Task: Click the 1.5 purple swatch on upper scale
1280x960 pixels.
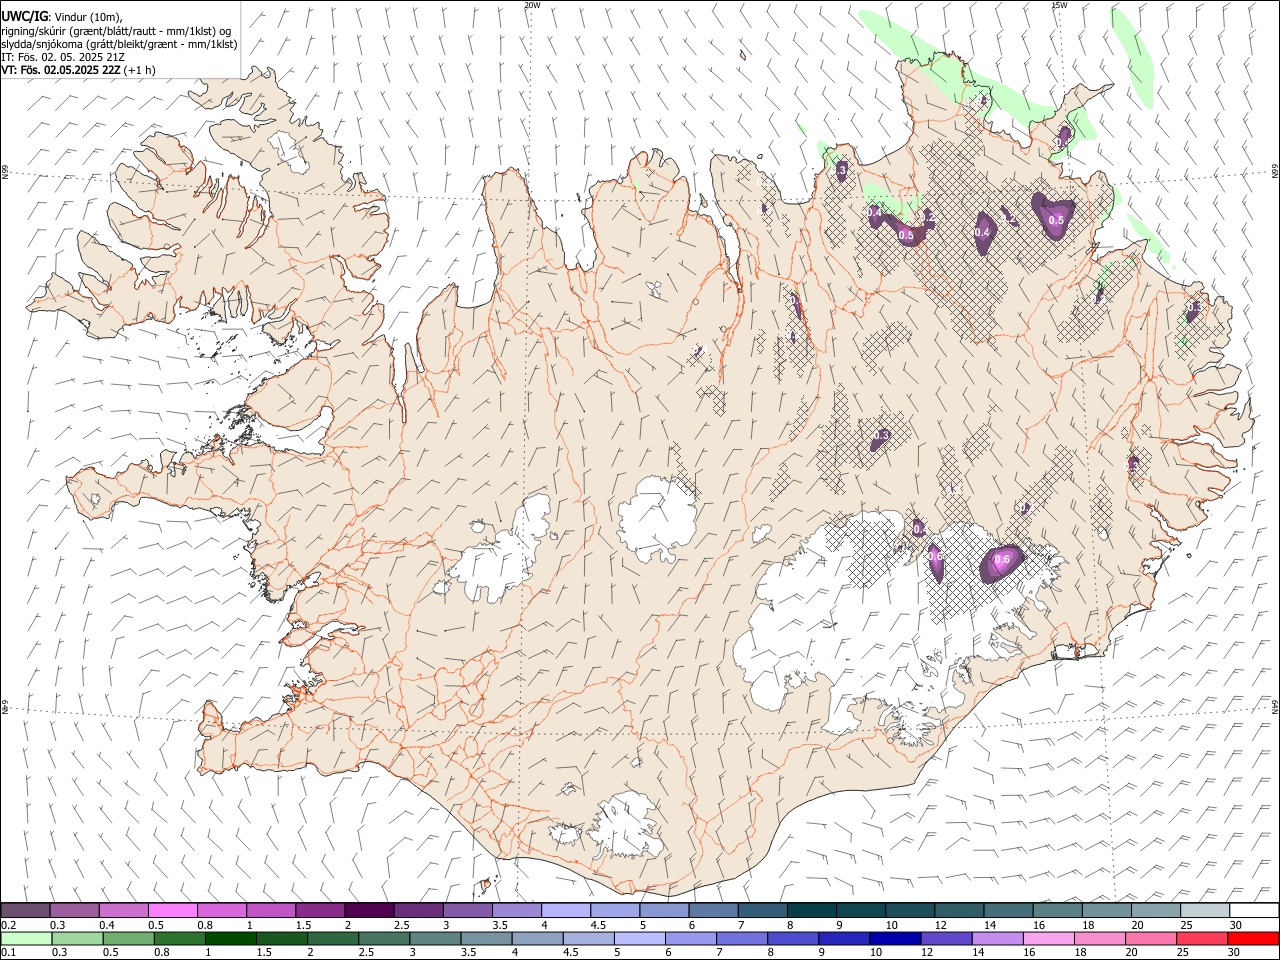Action: (x=320, y=910)
